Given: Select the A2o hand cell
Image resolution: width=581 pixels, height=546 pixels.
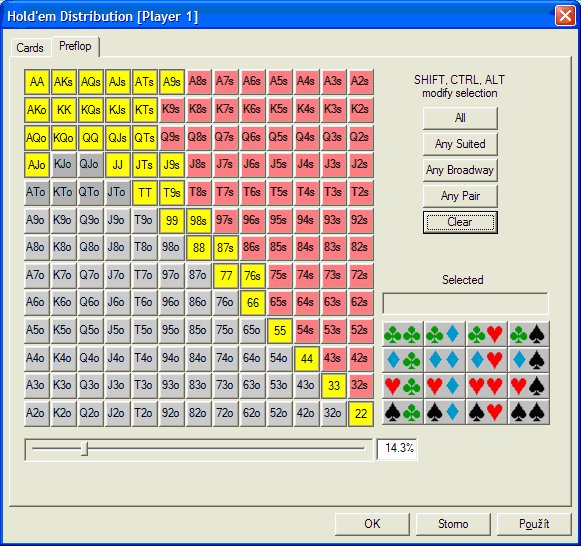Looking at the screenshot, I should click(37, 413).
